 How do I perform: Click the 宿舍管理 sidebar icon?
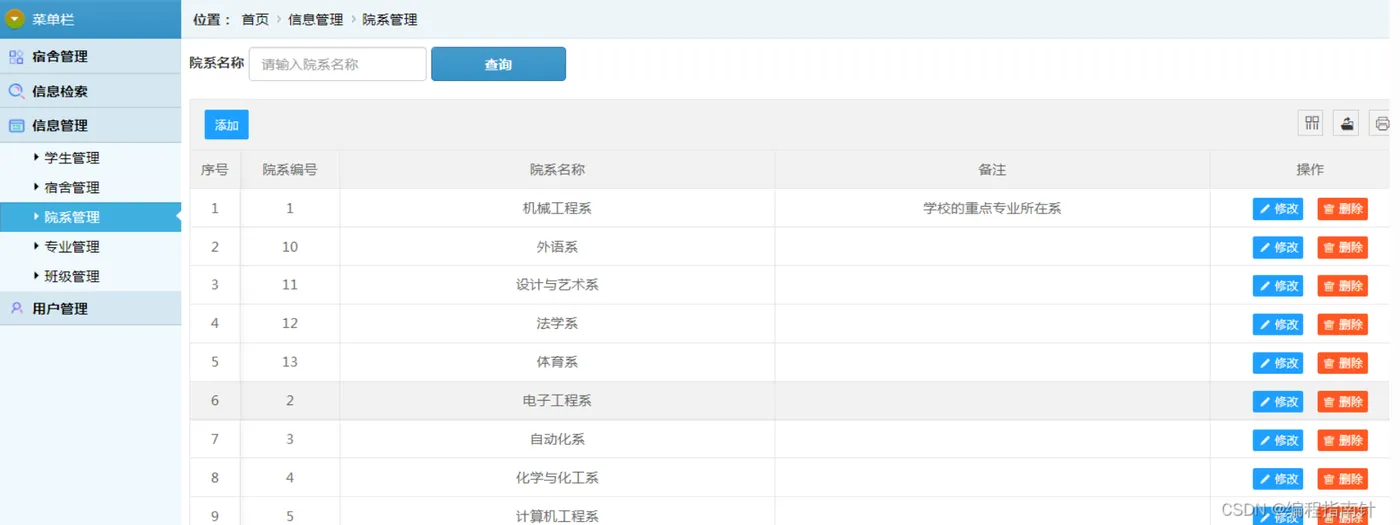tap(16, 57)
